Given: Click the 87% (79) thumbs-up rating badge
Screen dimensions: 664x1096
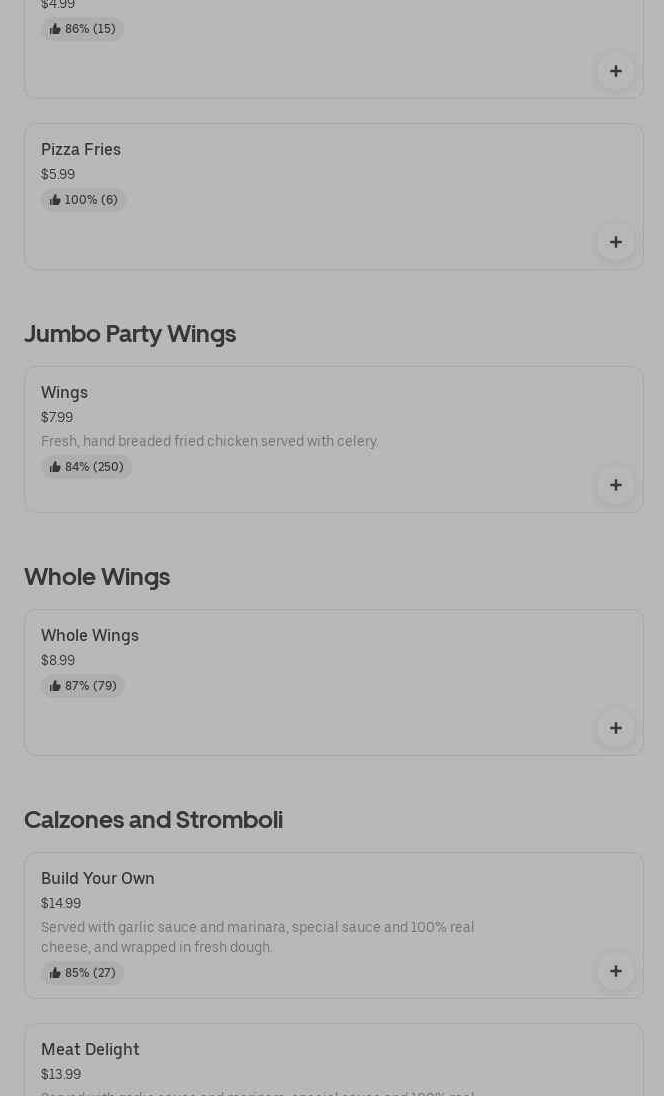Looking at the screenshot, I should pos(83,686).
